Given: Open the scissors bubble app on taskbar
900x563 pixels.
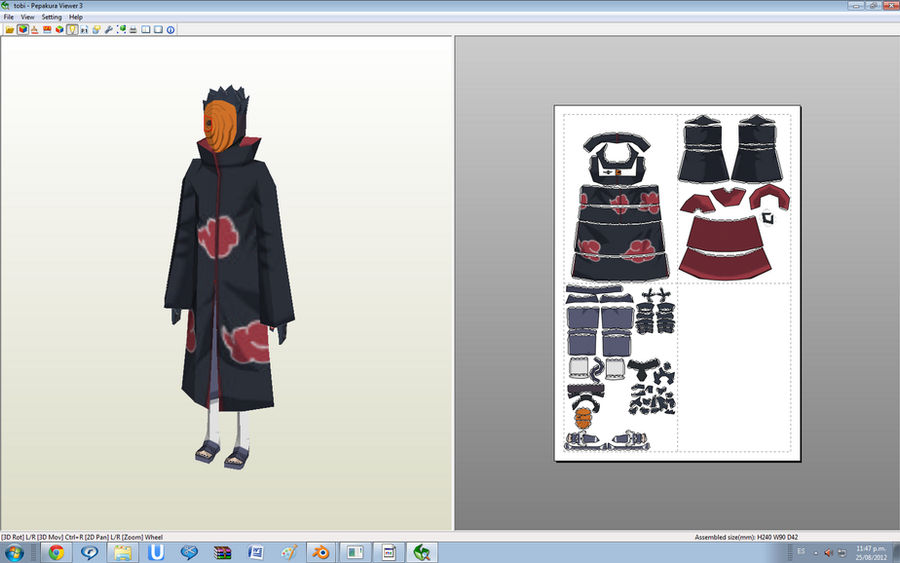Looking at the screenshot, I should tap(189, 553).
